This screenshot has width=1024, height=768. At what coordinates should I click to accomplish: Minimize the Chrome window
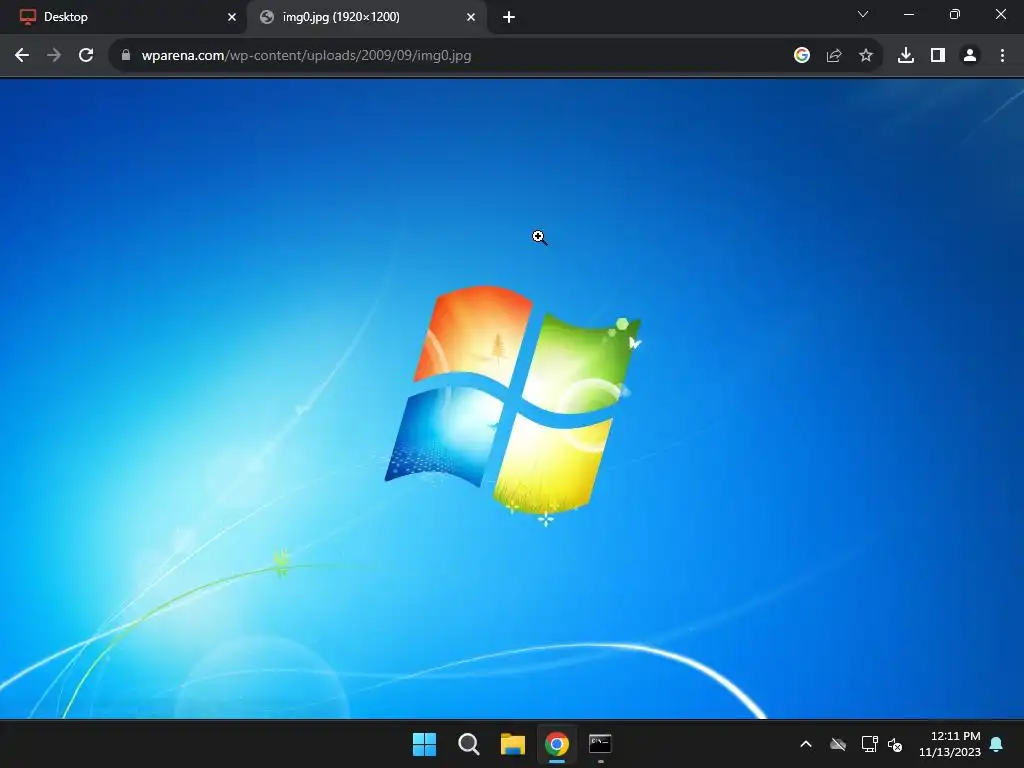click(x=909, y=14)
